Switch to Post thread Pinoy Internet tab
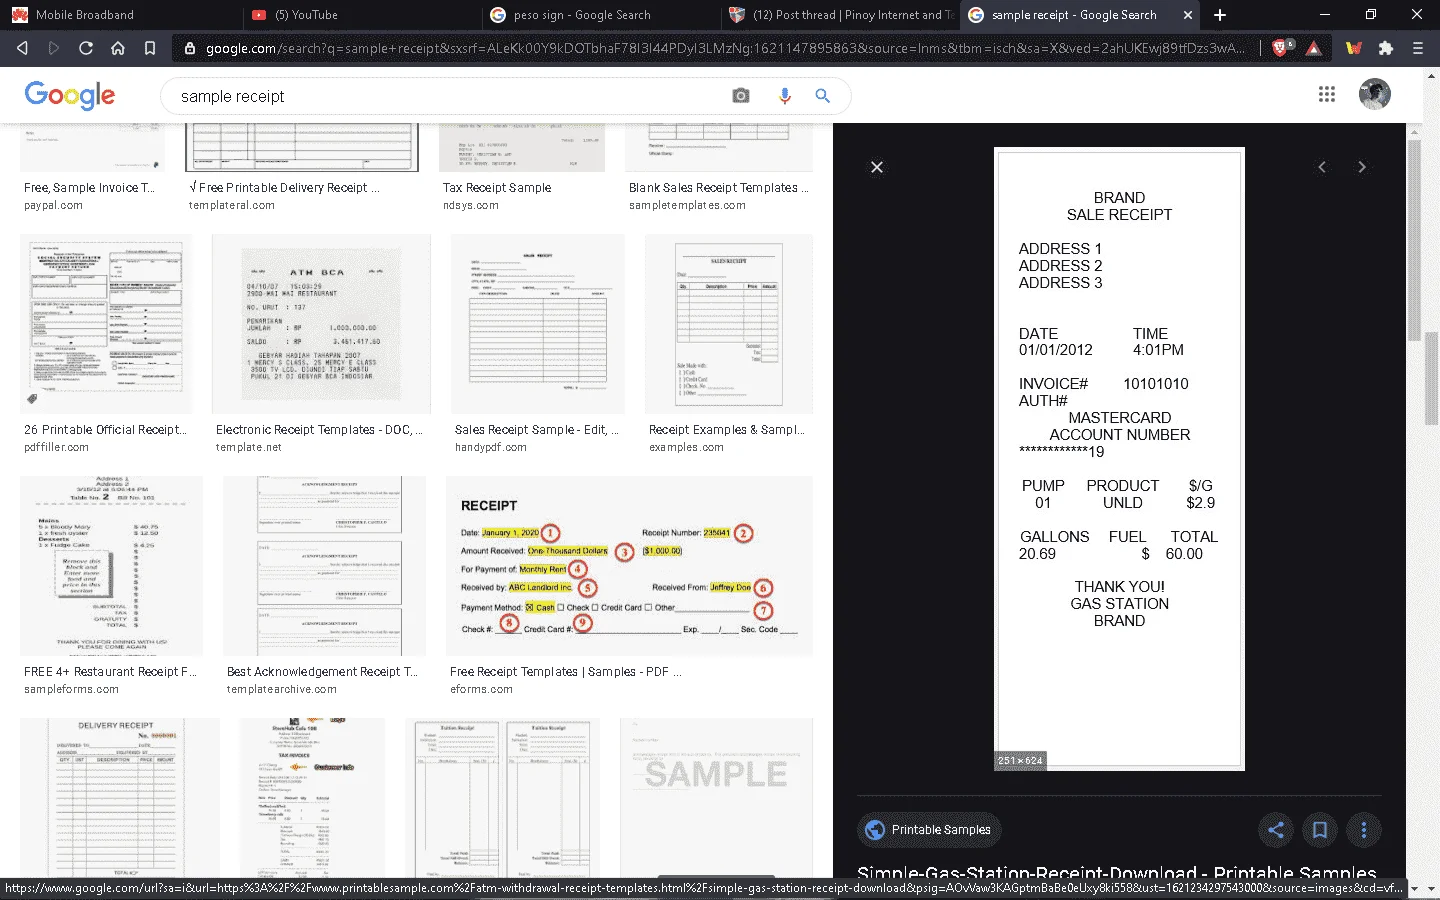 [x=840, y=15]
